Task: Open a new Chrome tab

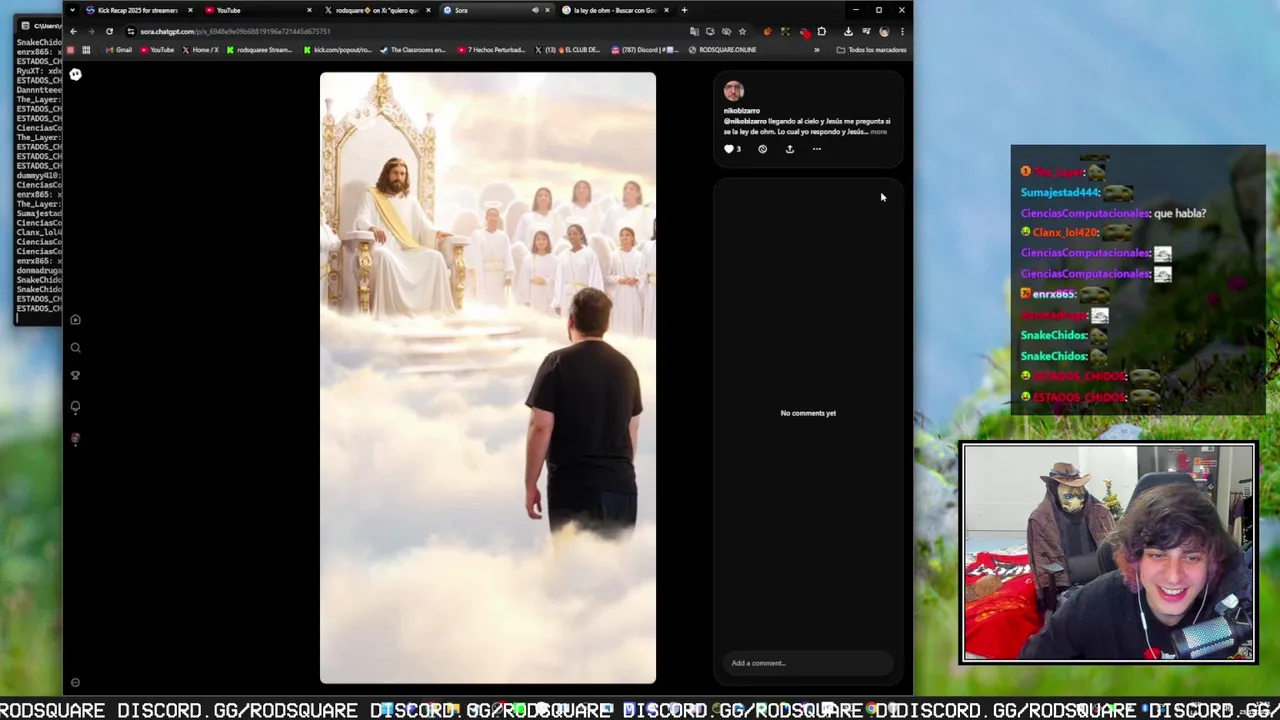Action: [684, 10]
